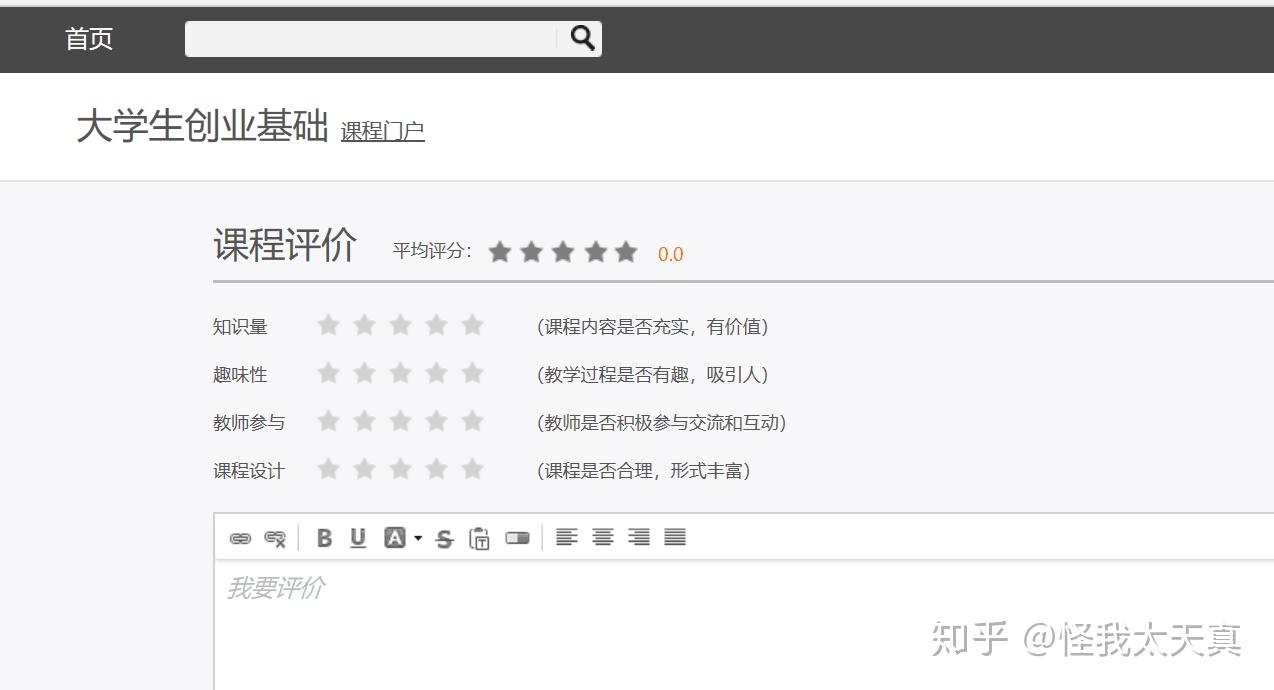This screenshot has width=1274, height=690.
Task: Give 课程设计 a five-star rating
Action: pyautogui.click(x=473, y=469)
